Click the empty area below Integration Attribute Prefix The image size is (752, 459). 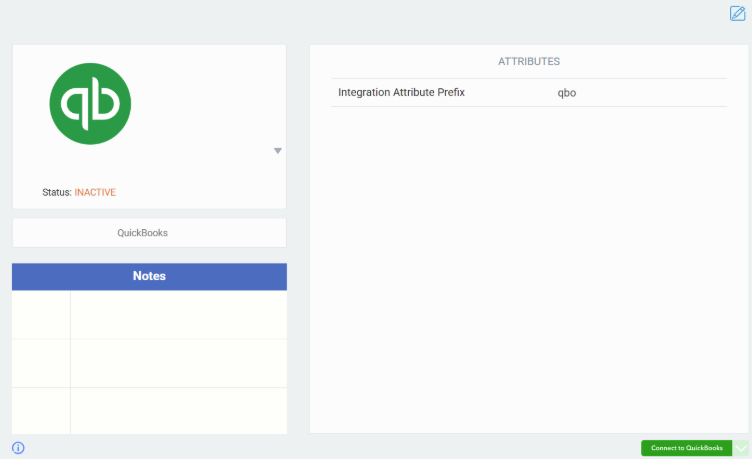click(x=529, y=260)
